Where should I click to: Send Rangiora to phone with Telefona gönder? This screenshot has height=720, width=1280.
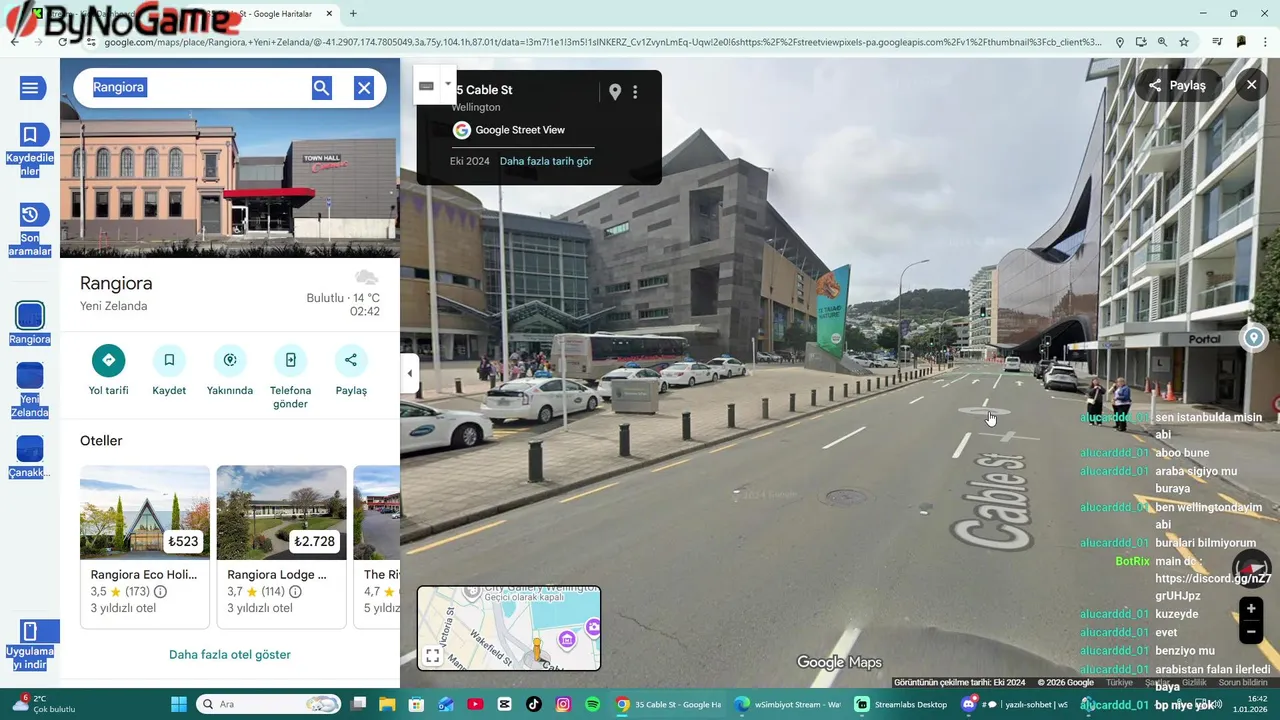point(290,377)
